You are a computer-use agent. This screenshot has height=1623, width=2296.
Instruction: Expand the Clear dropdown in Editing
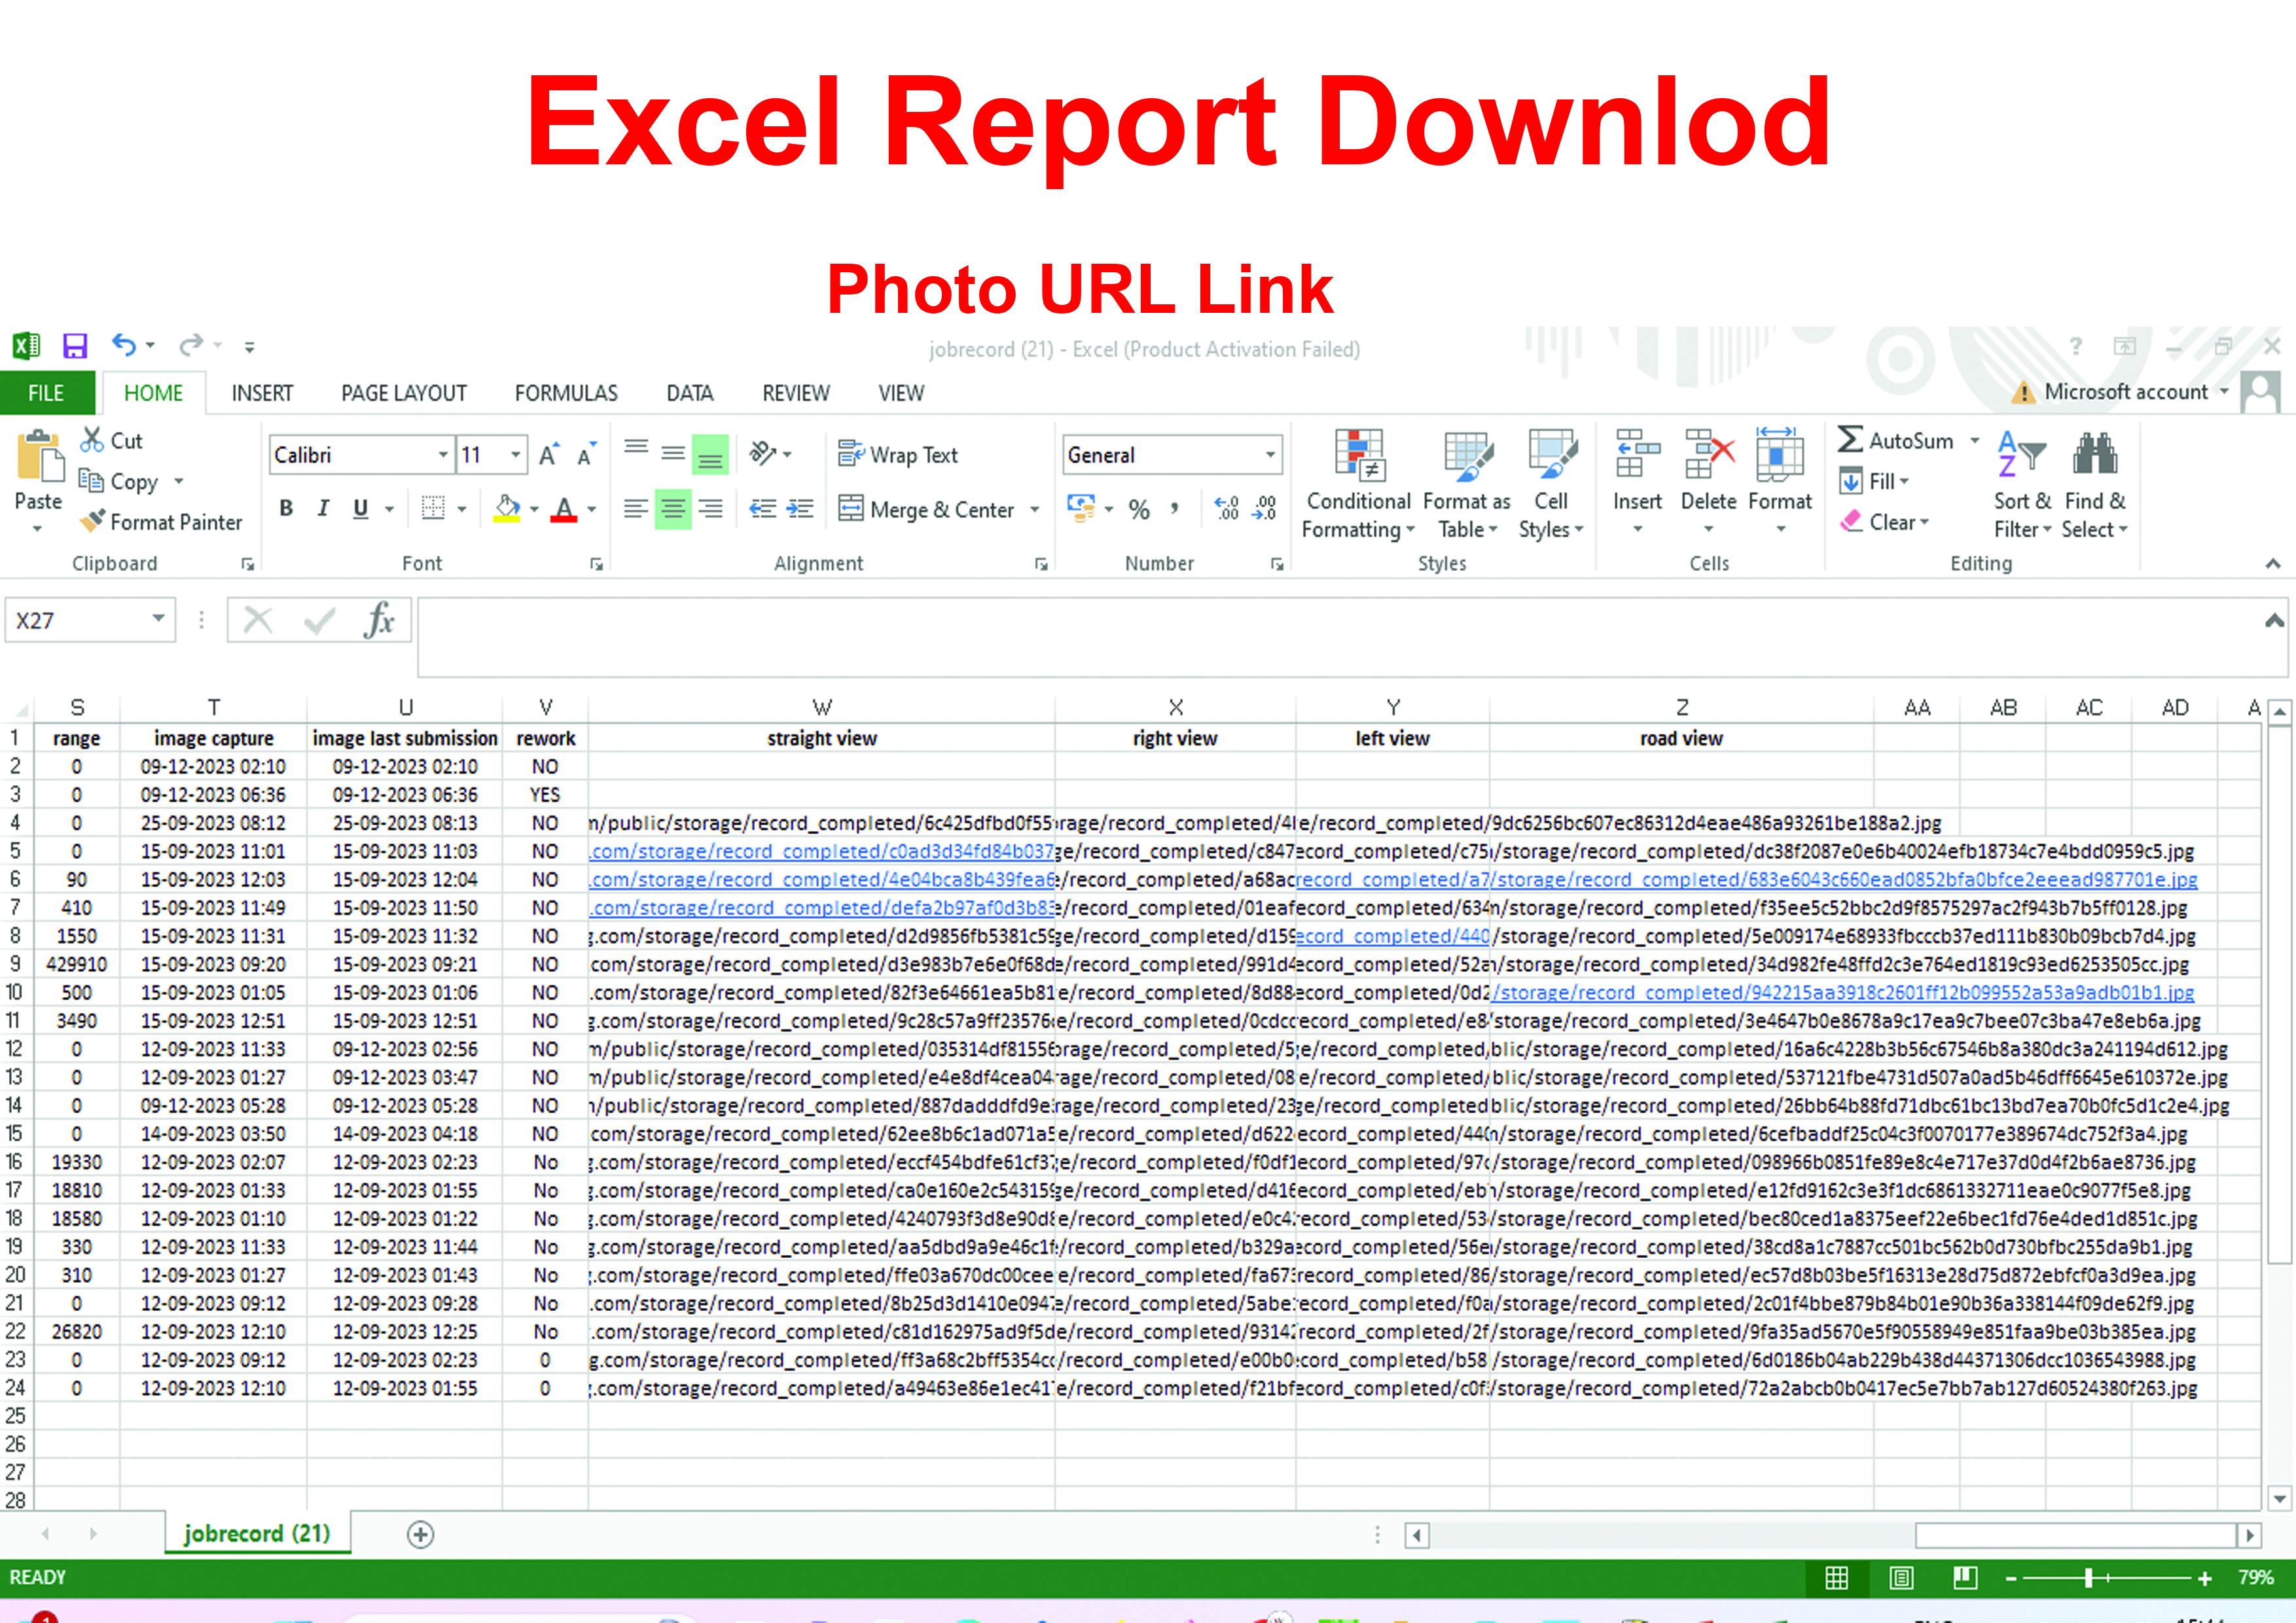1924,522
